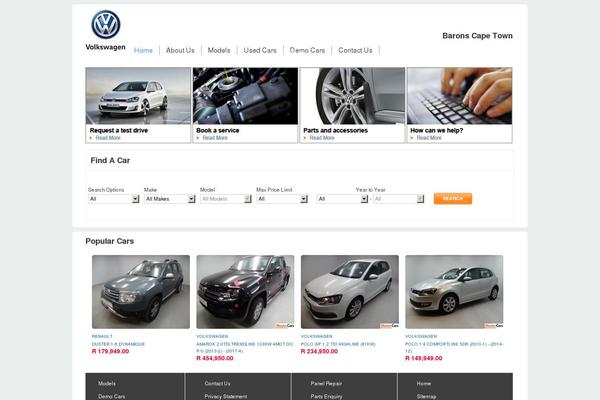Click the Parts and accessories wheel image
The width and height of the screenshot is (600, 400).
pyautogui.click(x=352, y=96)
